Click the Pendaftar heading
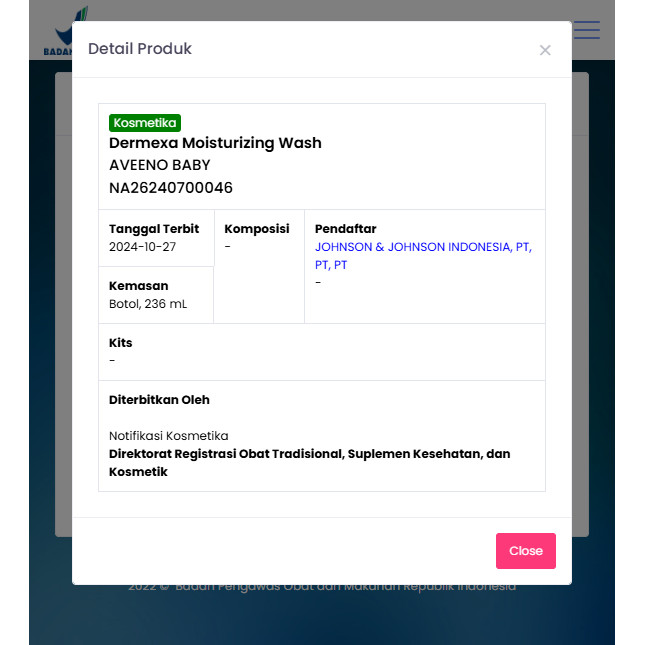The height and width of the screenshot is (645, 645). 345,229
